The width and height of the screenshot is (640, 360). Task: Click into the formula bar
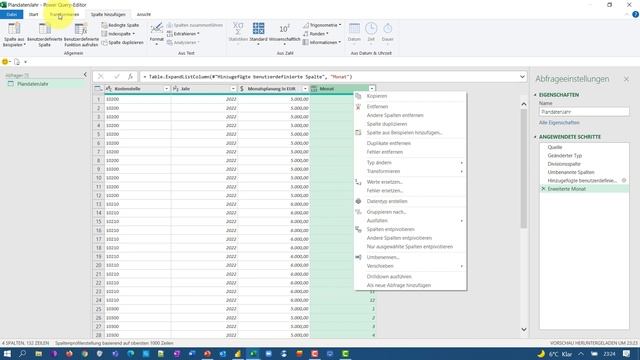pyautogui.click(x=329, y=77)
